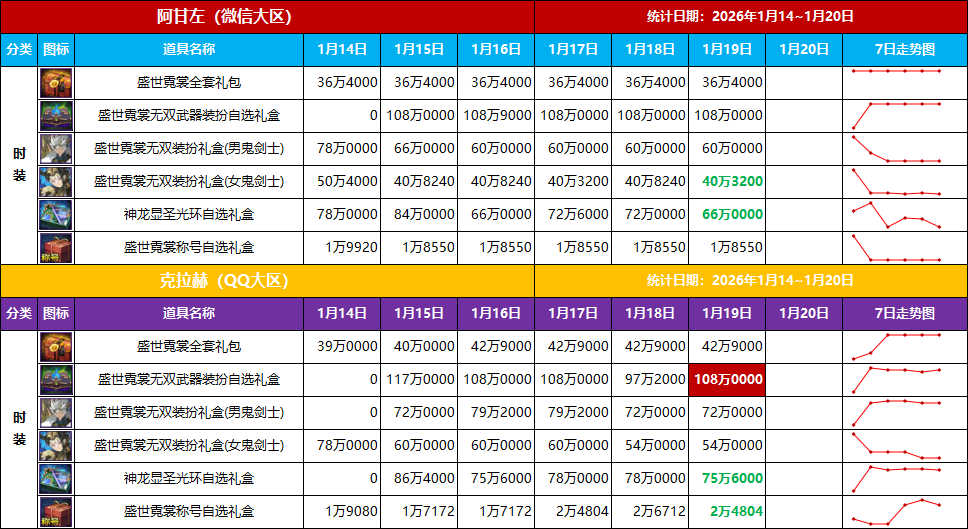Click the 7日走势图 header in the purple row
The image size is (968, 529).
point(905,314)
